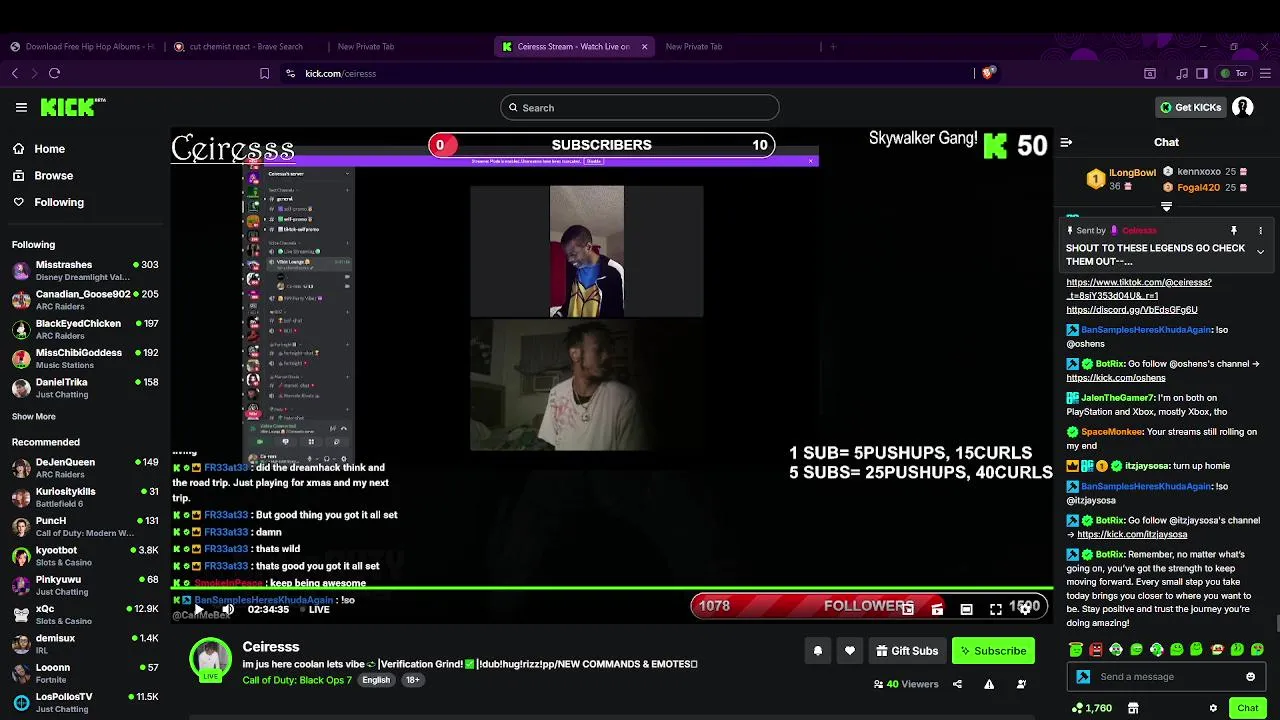Image resolution: width=1280 pixels, height=720 pixels.
Task: Toggle the pin on the pinned message
Action: click(1234, 231)
